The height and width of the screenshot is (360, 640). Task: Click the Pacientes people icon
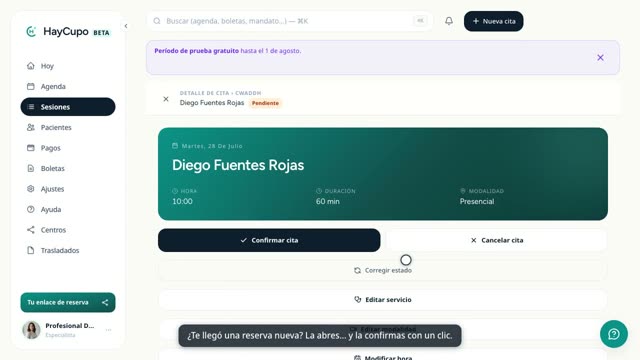pos(31,127)
